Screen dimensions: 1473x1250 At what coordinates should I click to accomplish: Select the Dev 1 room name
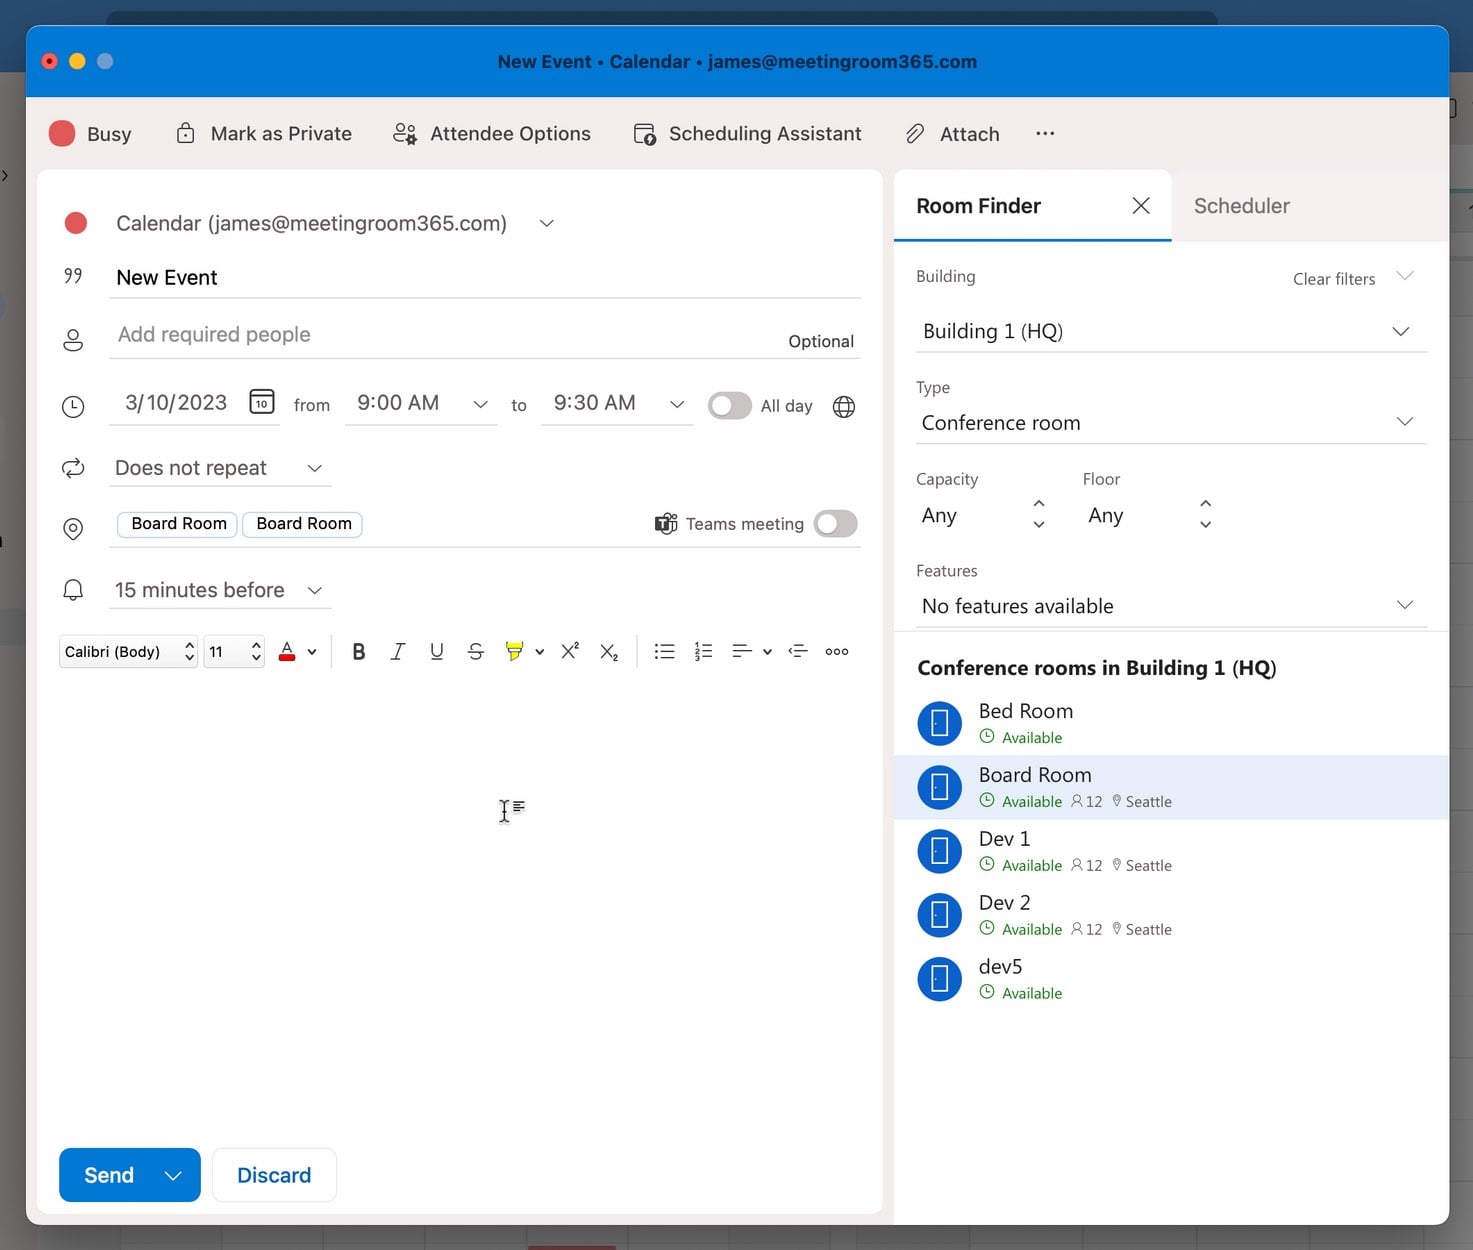pos(1004,839)
